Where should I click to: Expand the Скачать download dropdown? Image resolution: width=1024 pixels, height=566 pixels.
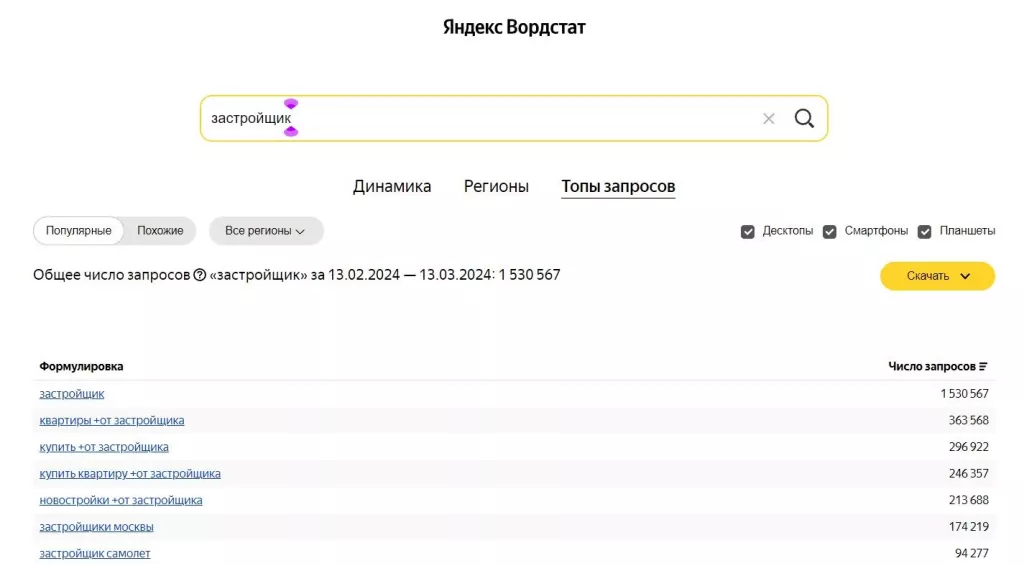[937, 276]
